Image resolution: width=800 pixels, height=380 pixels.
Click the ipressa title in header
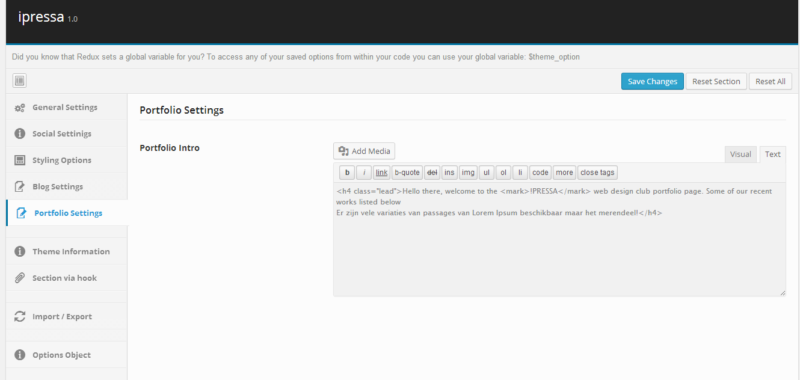pyautogui.click(x=41, y=17)
